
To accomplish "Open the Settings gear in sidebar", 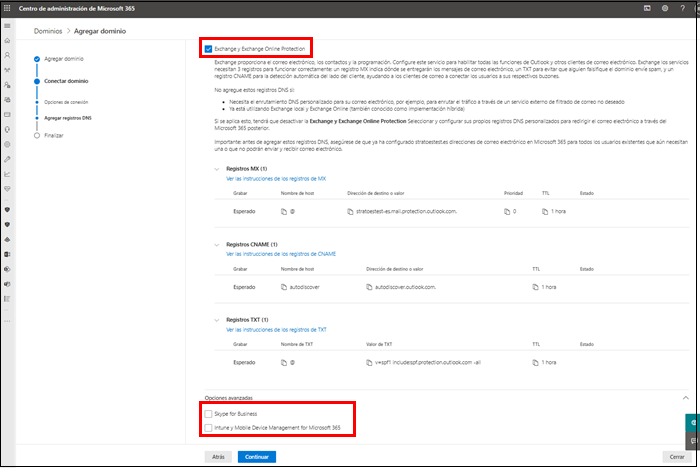I will tap(7, 144).
